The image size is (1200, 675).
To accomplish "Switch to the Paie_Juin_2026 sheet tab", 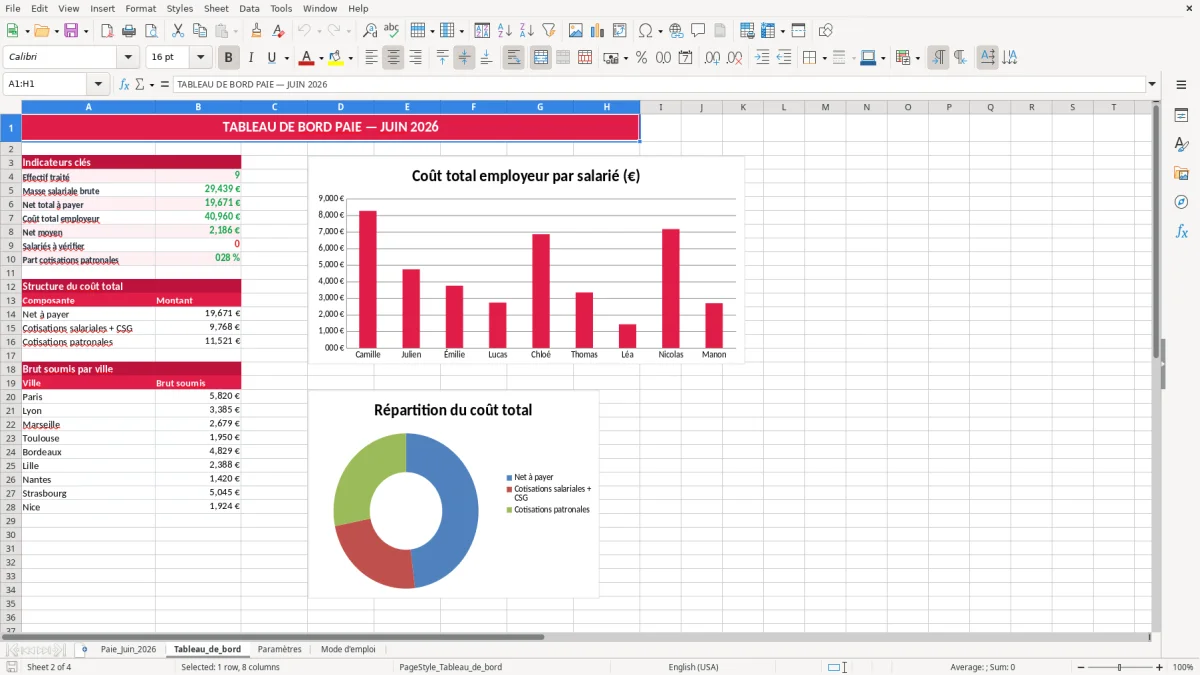I will click(128, 649).
